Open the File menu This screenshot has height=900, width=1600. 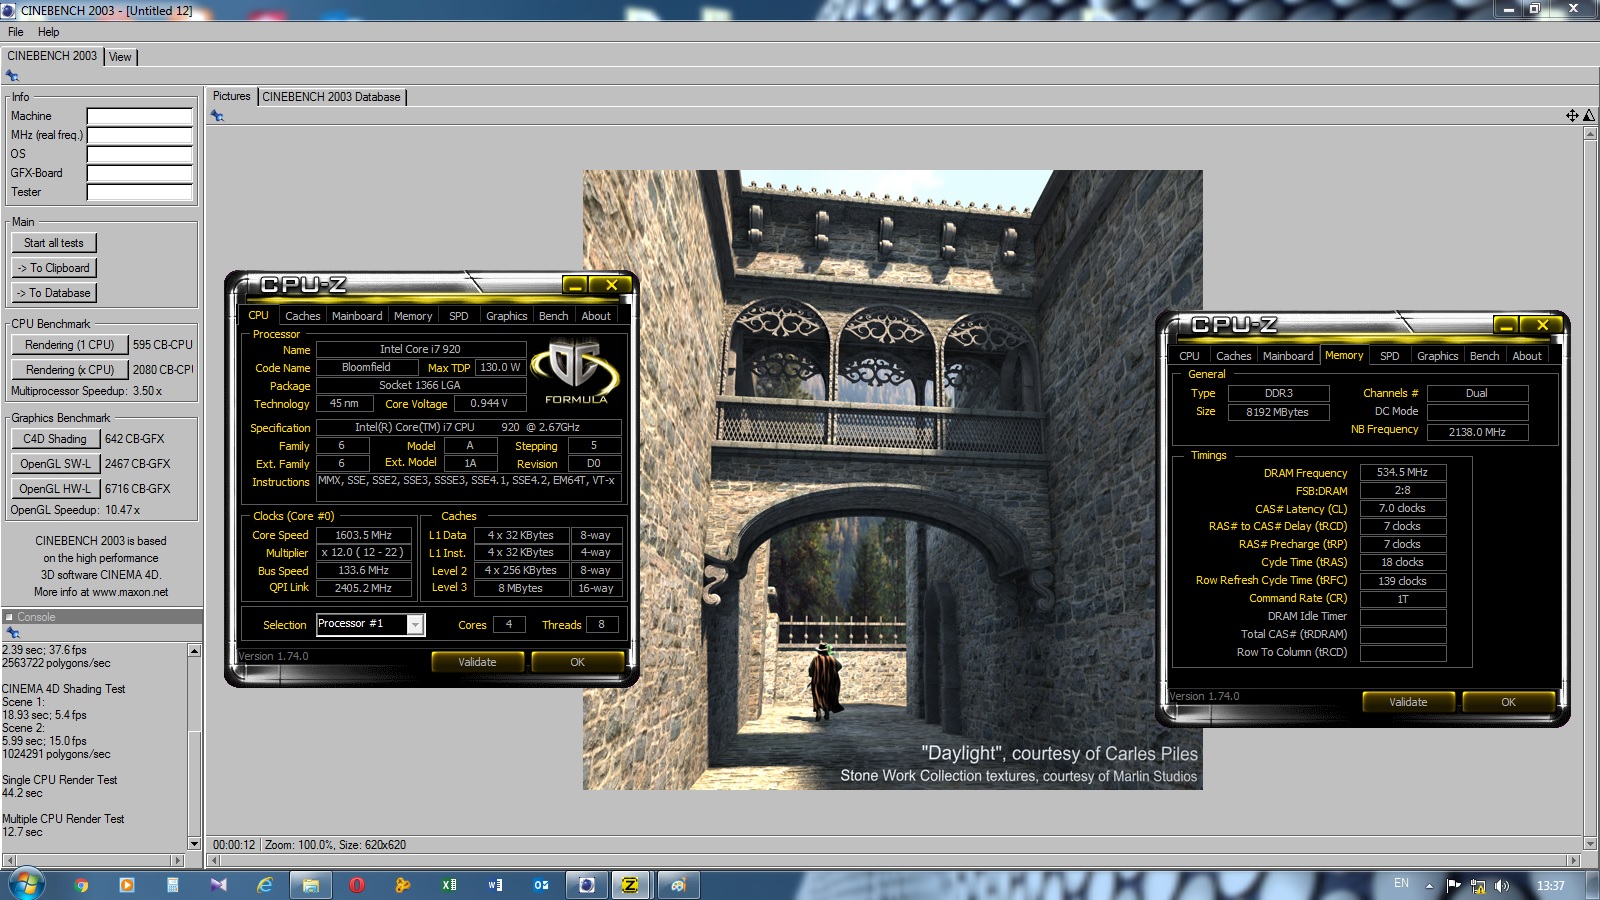15,32
